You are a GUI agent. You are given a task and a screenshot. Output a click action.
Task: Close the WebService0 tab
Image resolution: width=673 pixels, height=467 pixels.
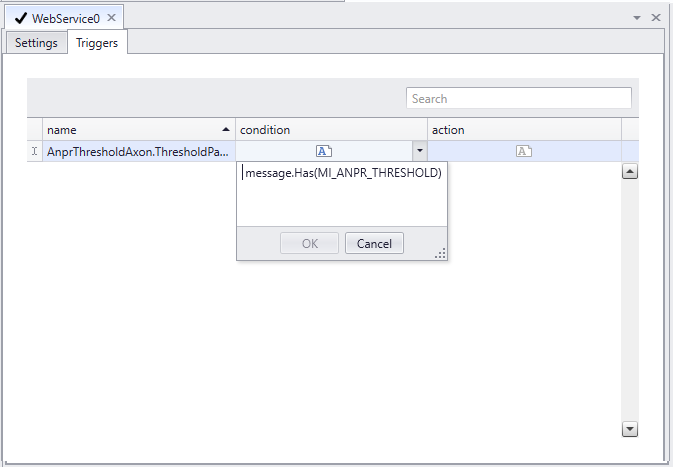click(111, 18)
